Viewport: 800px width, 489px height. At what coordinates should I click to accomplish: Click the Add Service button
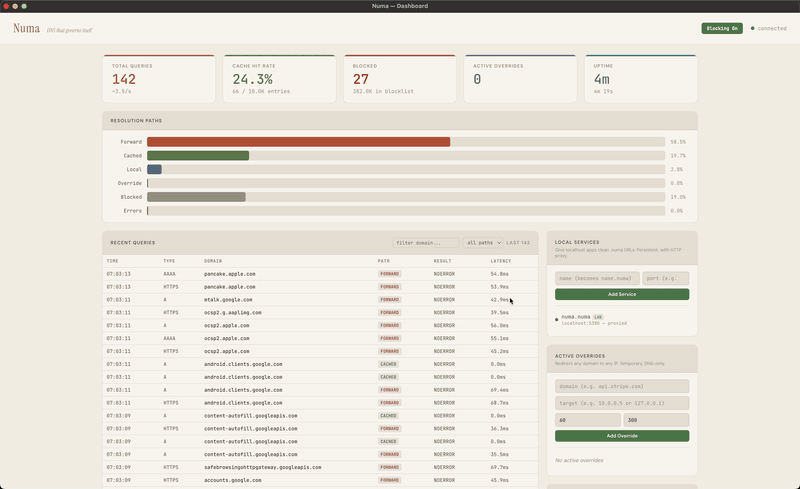coord(622,294)
